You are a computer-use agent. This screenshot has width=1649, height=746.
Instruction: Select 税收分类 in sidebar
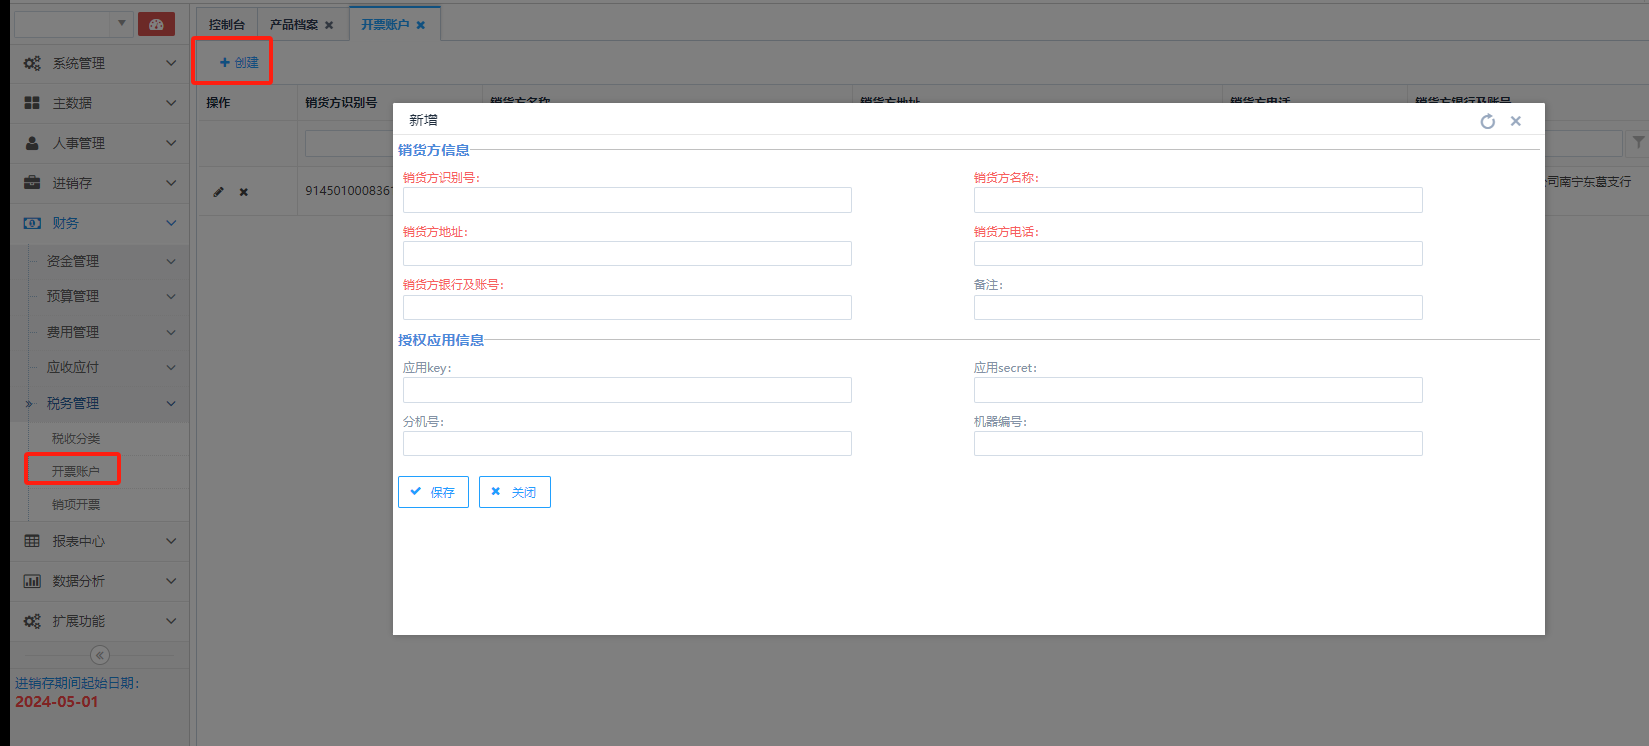tap(76, 439)
